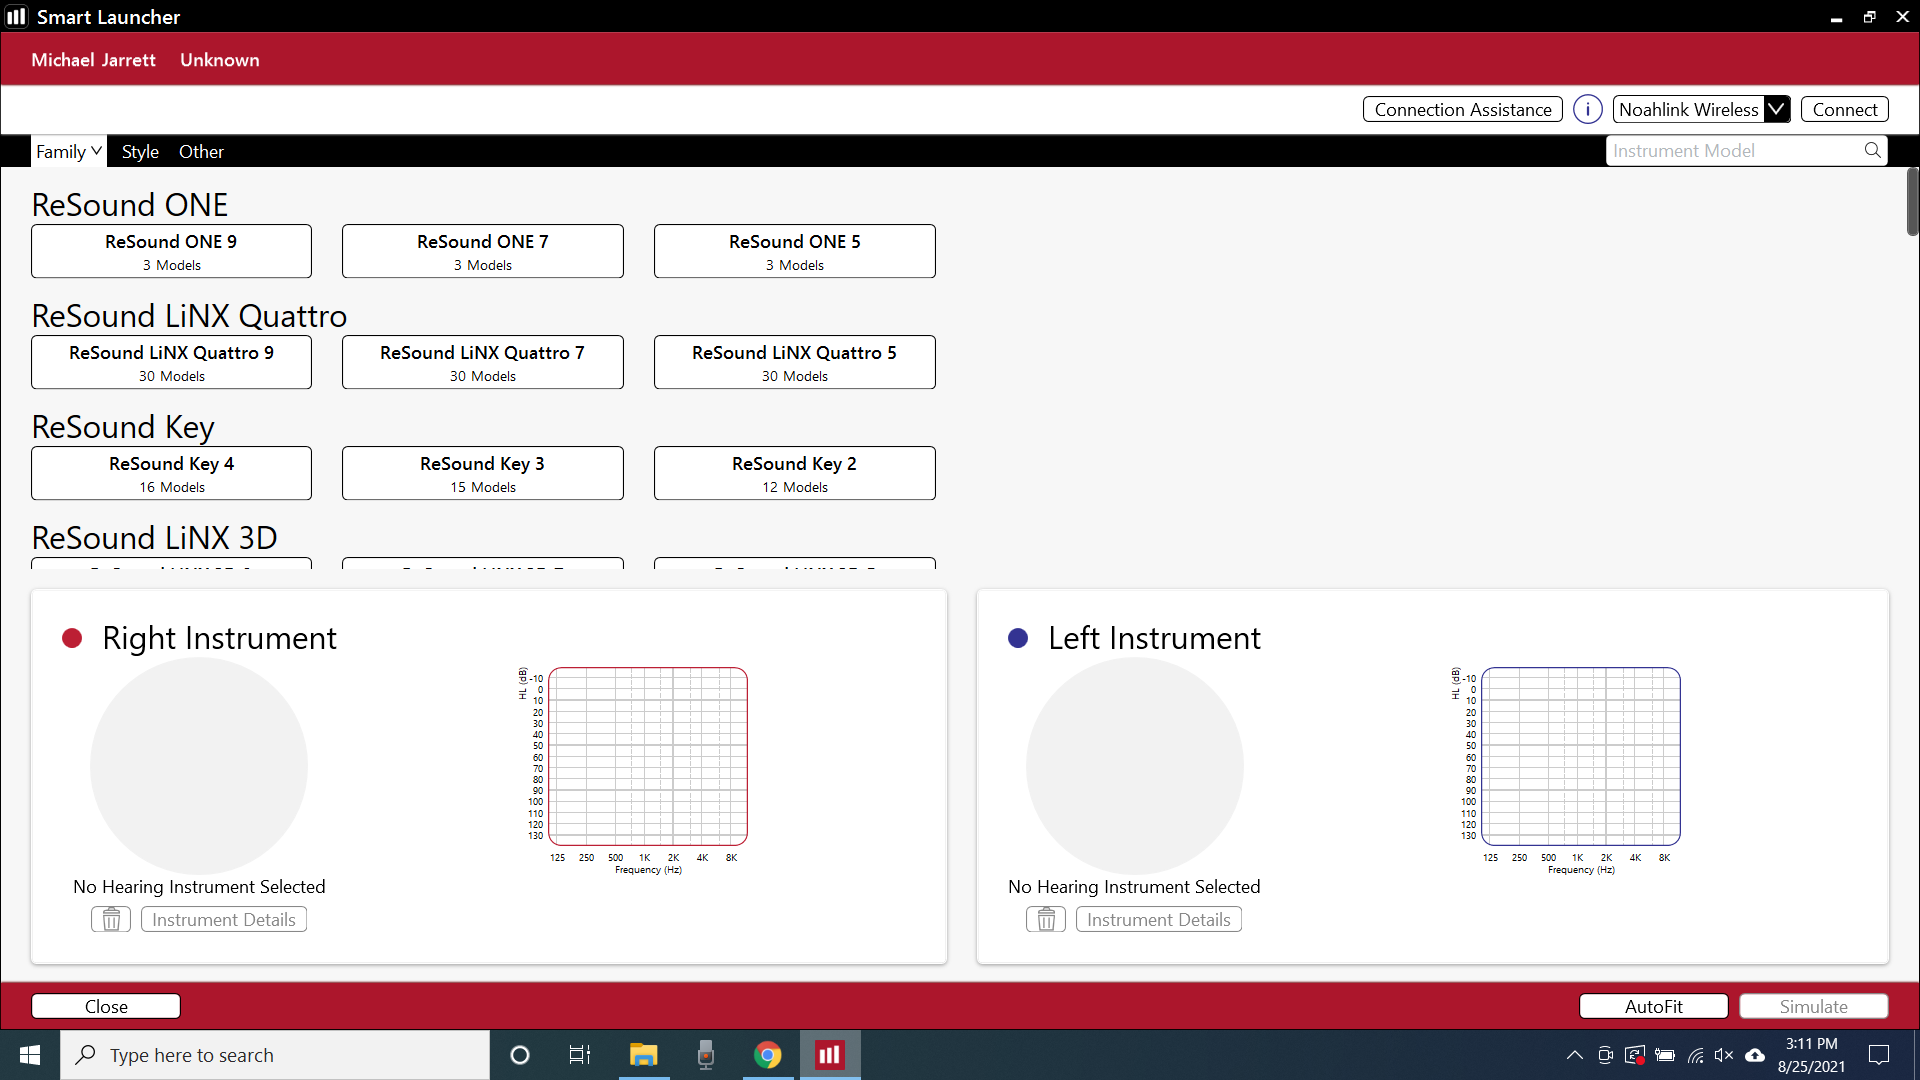
Task: Click the ReSound ONE heading
Action: pos(129,204)
